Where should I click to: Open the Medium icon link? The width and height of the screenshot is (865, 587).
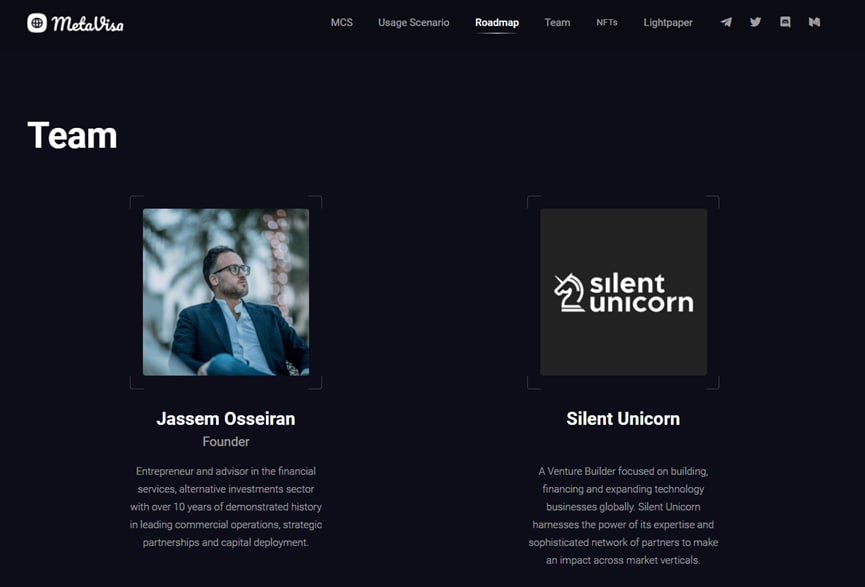[x=814, y=22]
